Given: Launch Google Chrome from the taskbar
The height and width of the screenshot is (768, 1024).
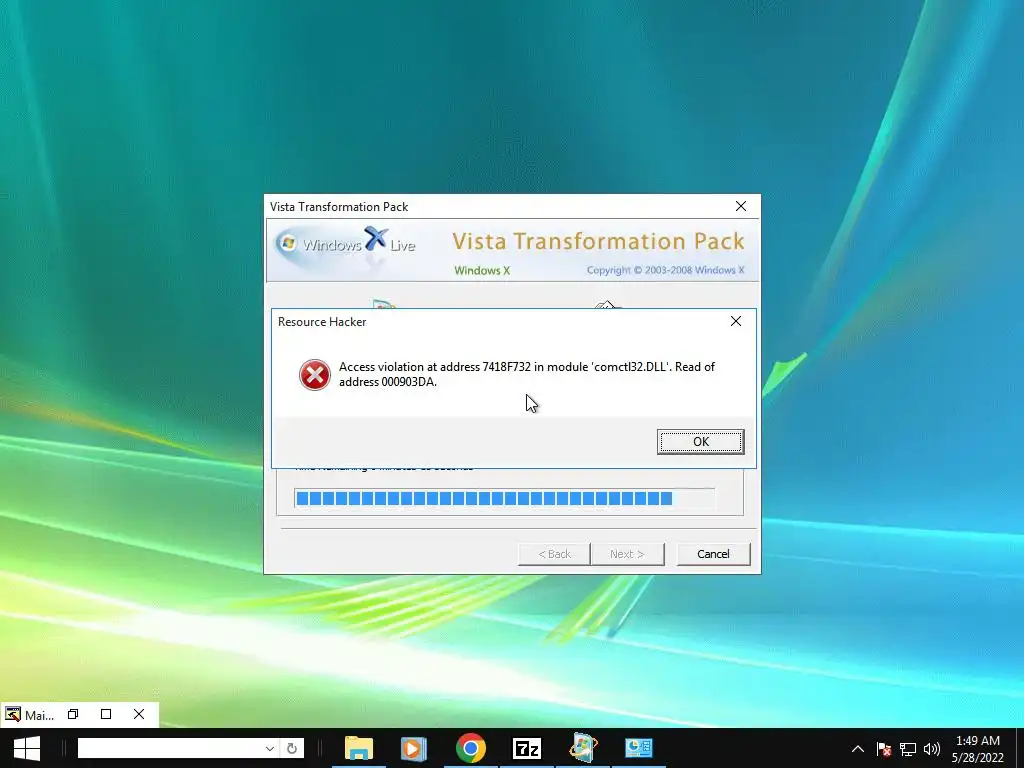Looking at the screenshot, I should [x=471, y=748].
